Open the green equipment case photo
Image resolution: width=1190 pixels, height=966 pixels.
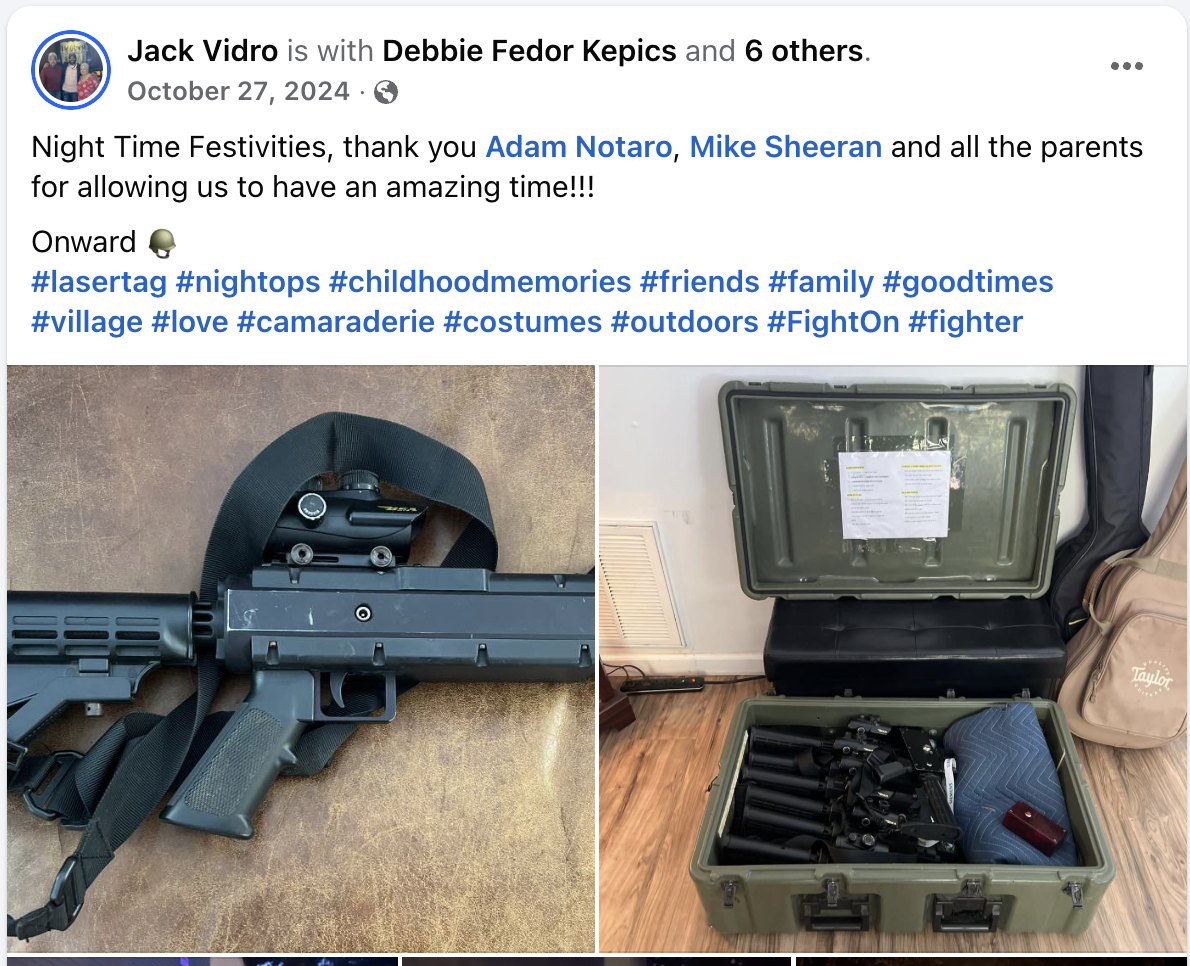pyautogui.click(x=892, y=658)
